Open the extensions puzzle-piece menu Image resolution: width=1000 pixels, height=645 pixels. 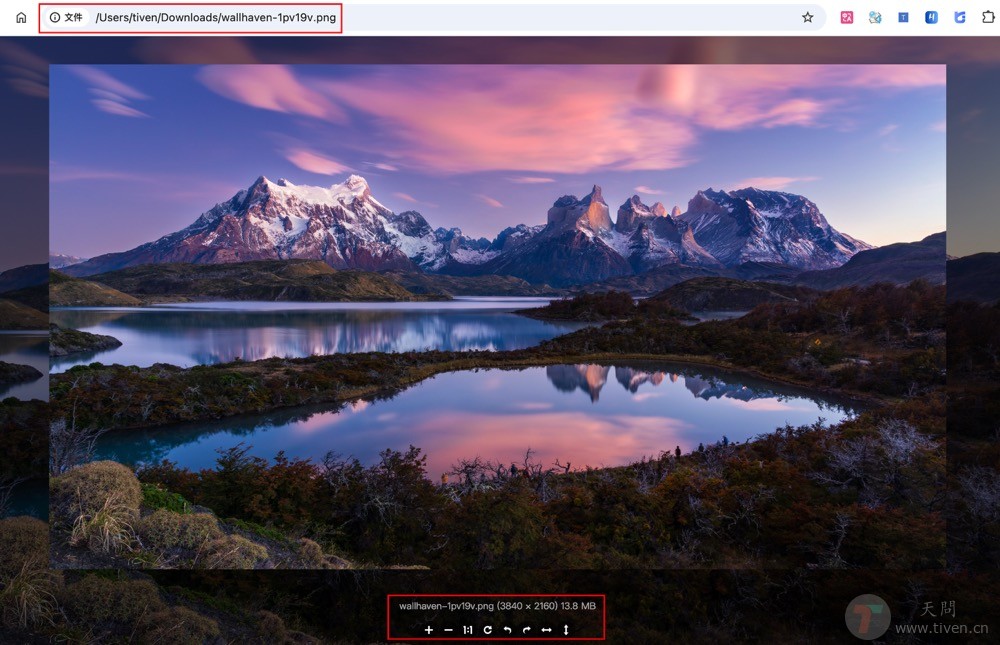[x=988, y=17]
